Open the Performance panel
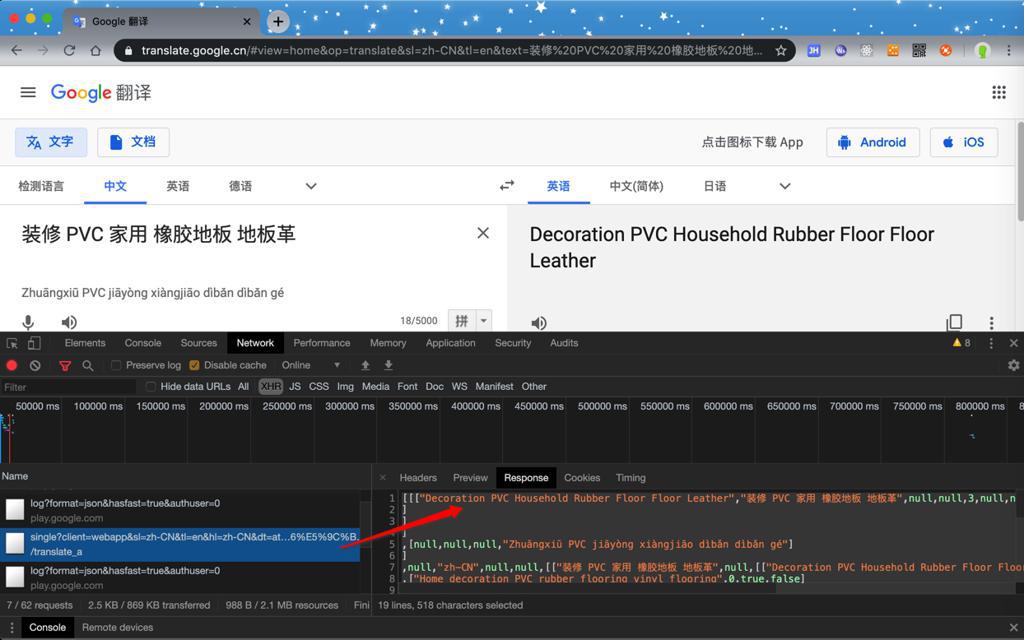The width and height of the screenshot is (1024, 640). [x=321, y=343]
